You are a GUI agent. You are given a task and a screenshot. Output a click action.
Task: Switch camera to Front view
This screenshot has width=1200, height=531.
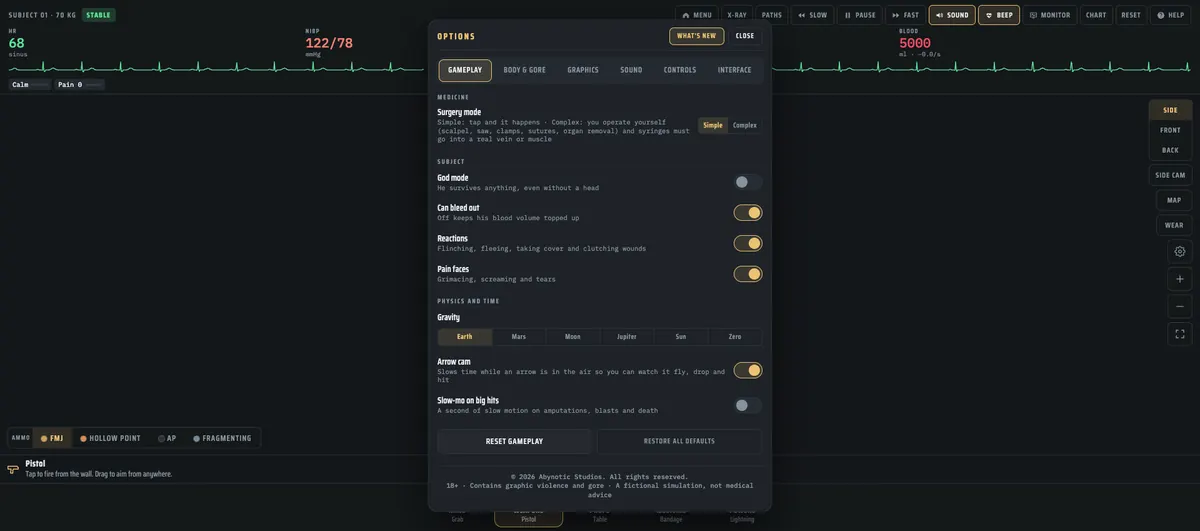tap(1170, 130)
